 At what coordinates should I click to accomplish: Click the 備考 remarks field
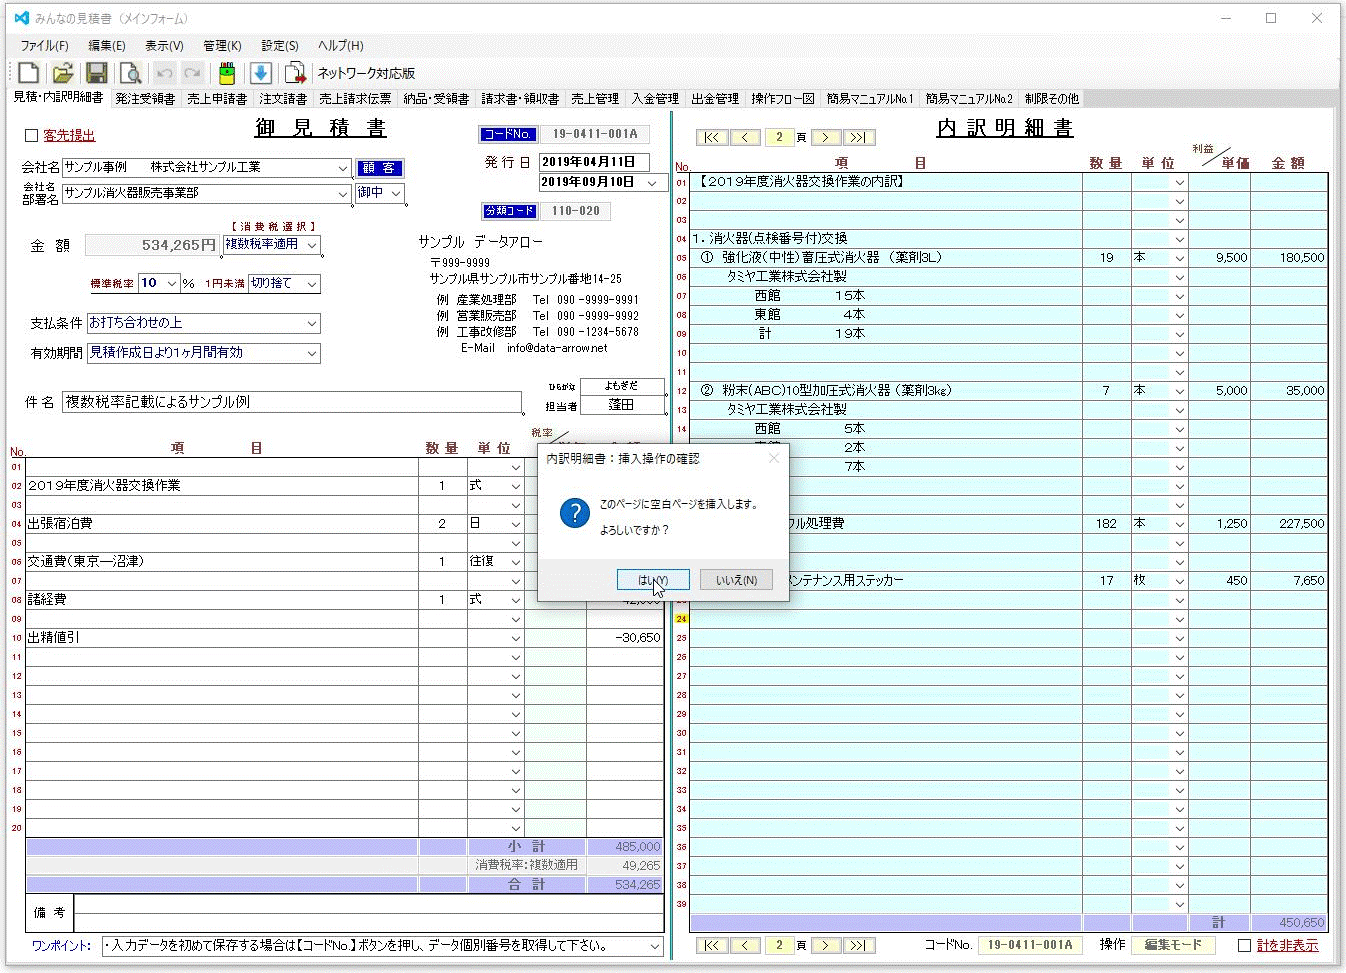pyautogui.click(x=369, y=913)
